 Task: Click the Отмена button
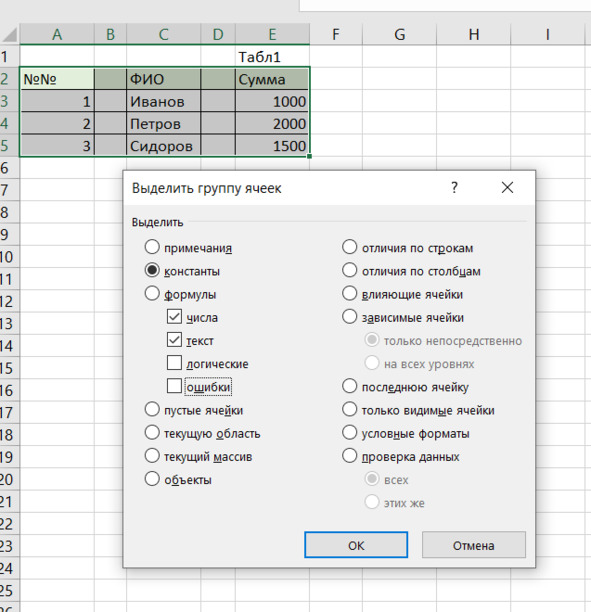point(474,545)
